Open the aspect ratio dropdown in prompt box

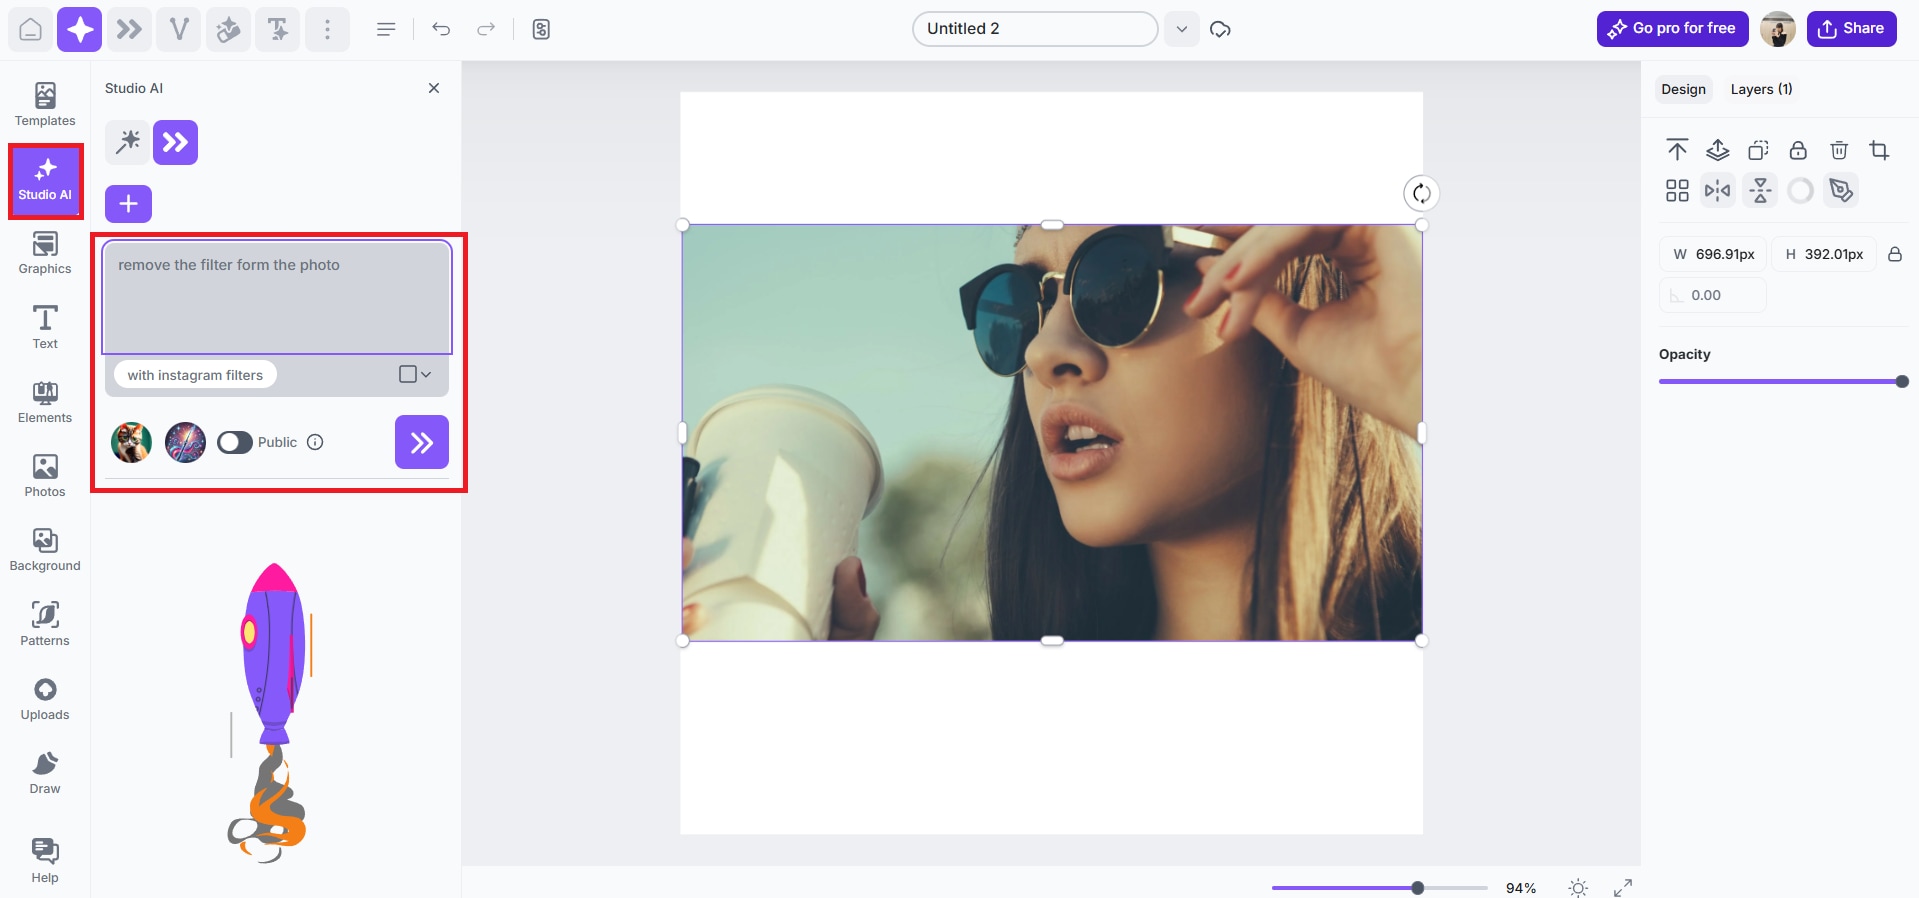[x=414, y=374]
